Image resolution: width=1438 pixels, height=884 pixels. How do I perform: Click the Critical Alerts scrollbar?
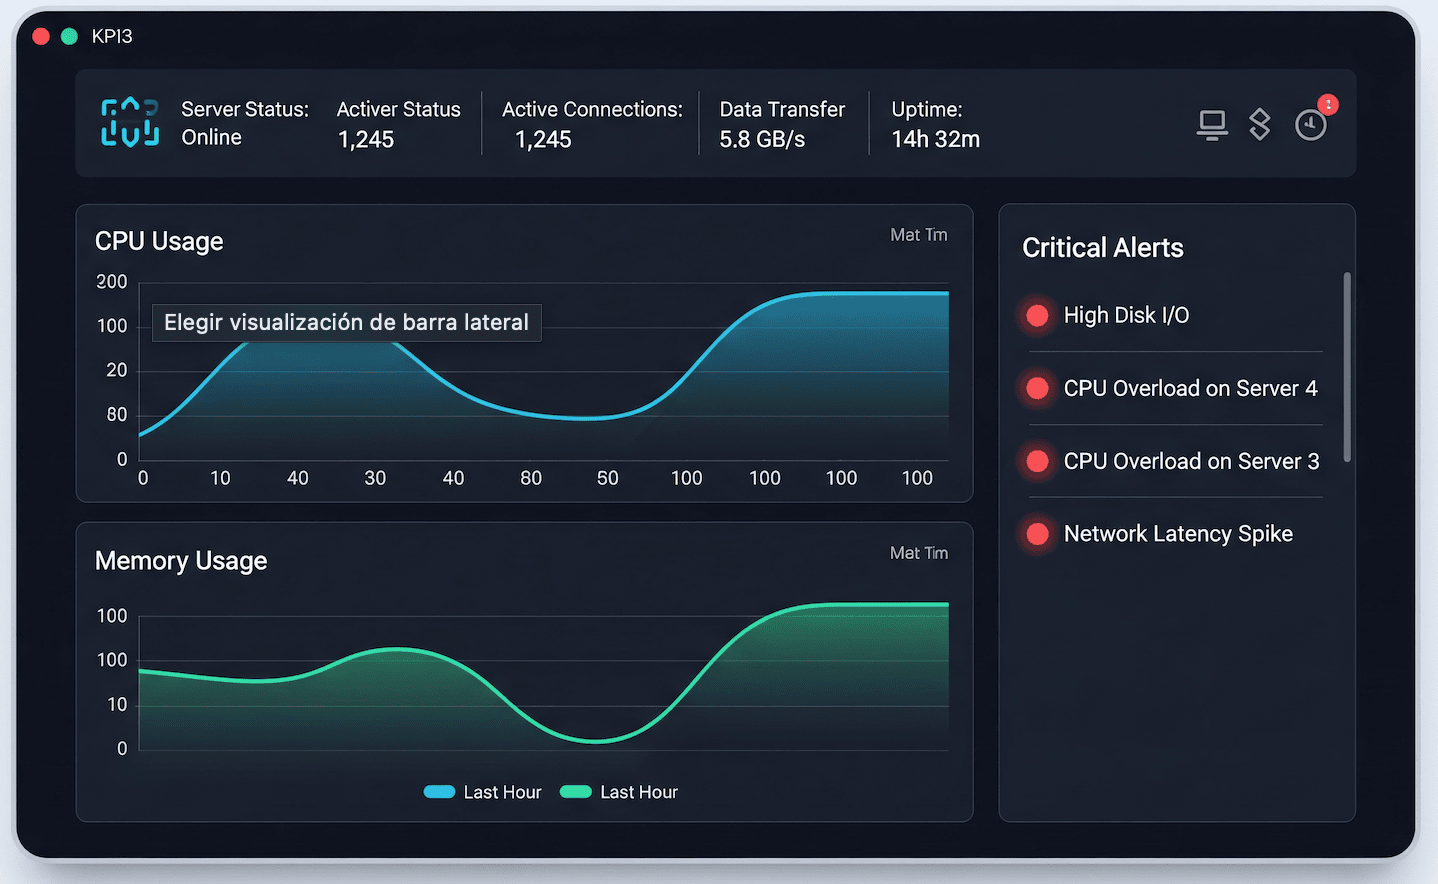tap(1347, 367)
